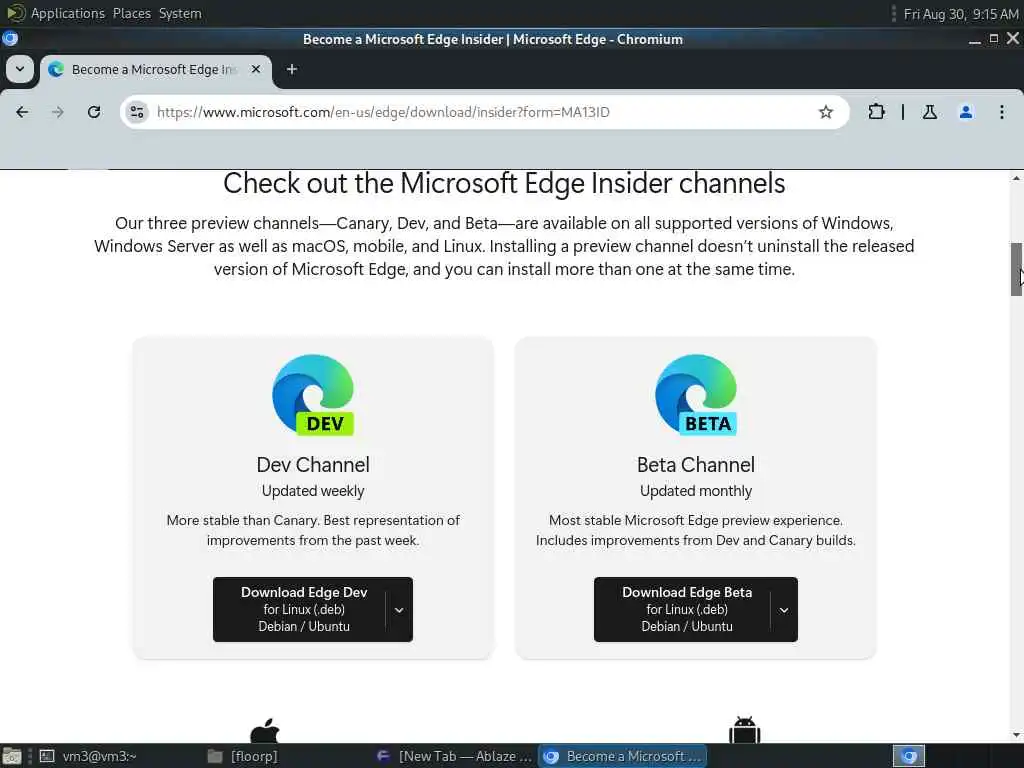Open the profile avatar menu
This screenshot has height=768, width=1024.
tap(966, 112)
